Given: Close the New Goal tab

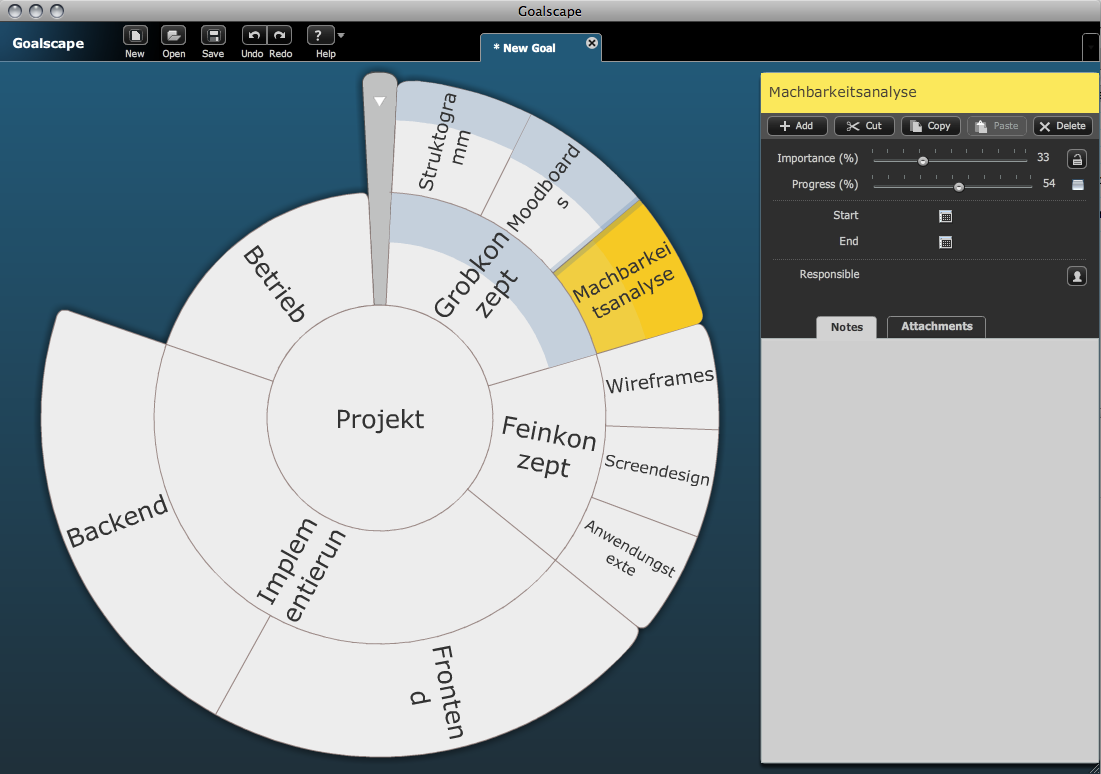Looking at the screenshot, I should (x=591, y=44).
